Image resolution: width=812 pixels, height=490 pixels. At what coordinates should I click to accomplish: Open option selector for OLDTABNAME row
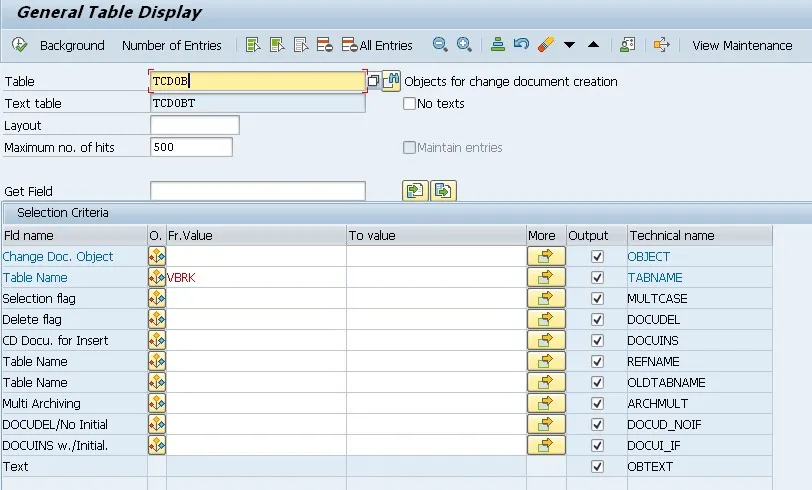pos(157,382)
